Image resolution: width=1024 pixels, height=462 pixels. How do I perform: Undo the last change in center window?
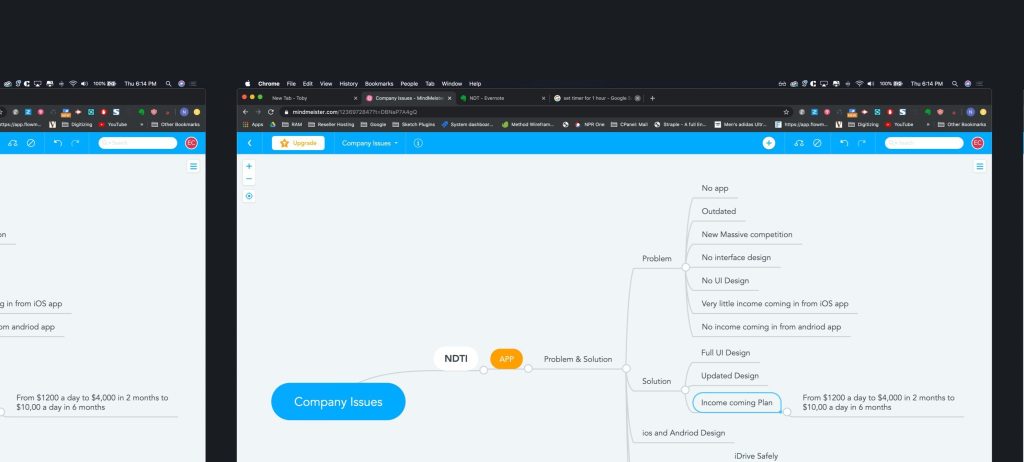coord(844,142)
